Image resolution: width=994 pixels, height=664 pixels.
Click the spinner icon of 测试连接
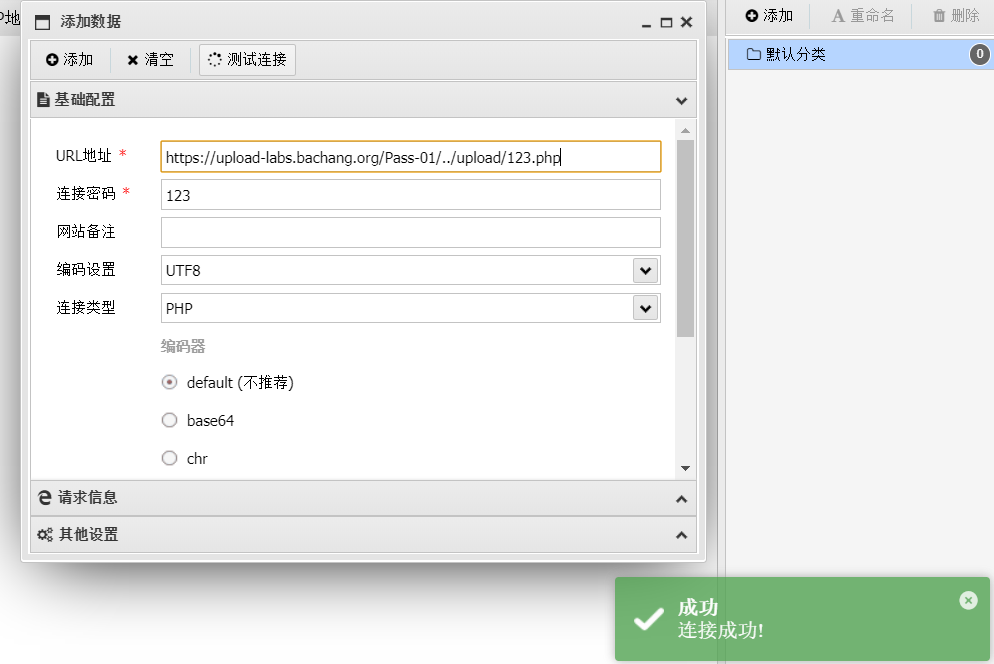click(x=215, y=59)
